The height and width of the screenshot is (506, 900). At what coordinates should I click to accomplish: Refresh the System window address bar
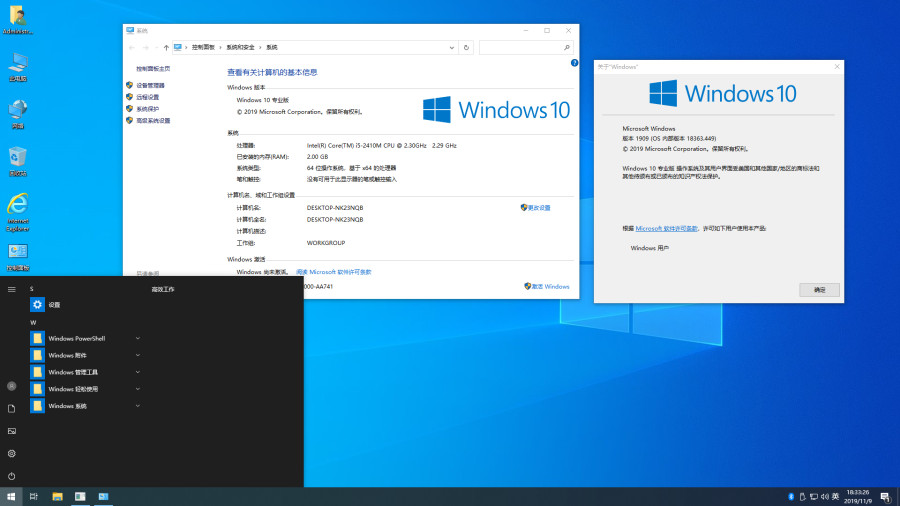click(x=466, y=48)
